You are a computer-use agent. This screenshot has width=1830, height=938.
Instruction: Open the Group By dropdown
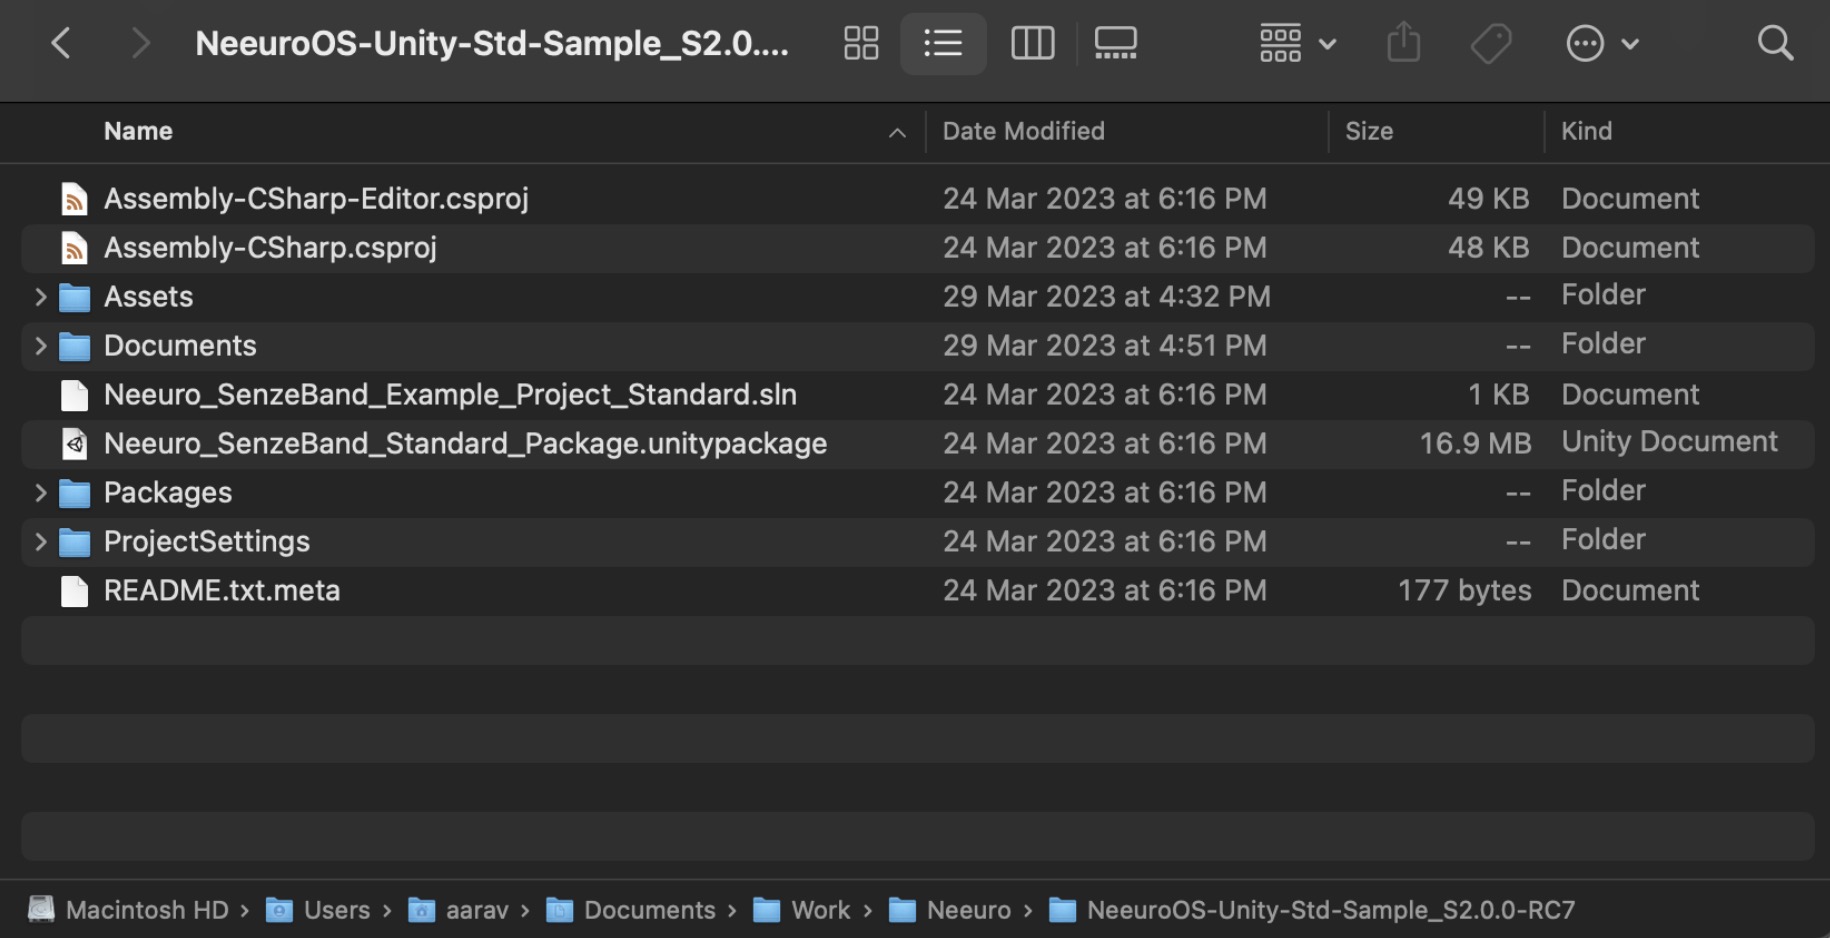(1296, 42)
